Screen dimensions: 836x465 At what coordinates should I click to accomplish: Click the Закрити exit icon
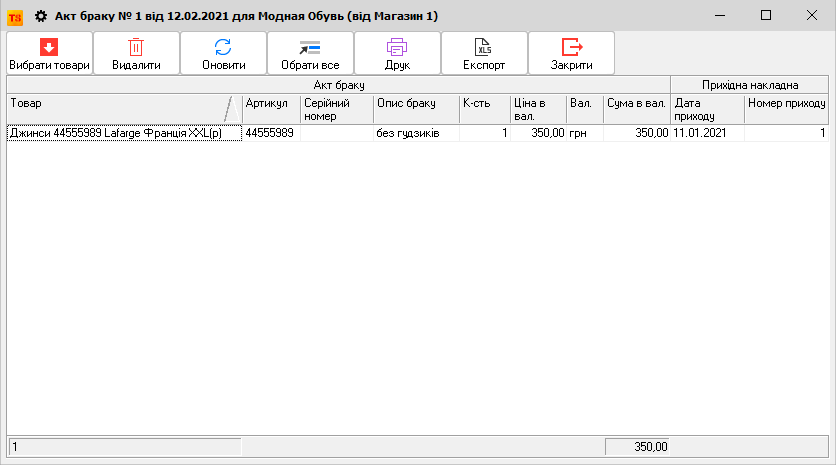pyautogui.click(x=571, y=46)
